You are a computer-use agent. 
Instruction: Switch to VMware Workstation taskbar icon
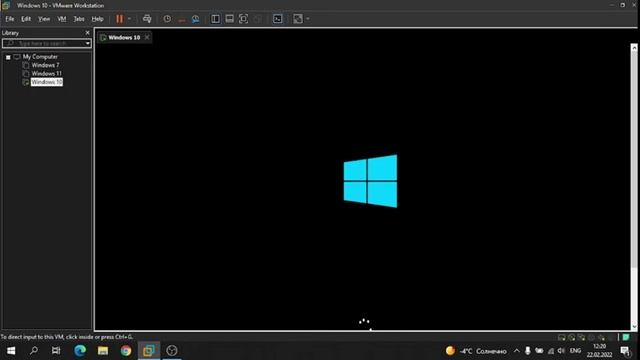pyautogui.click(x=149, y=351)
